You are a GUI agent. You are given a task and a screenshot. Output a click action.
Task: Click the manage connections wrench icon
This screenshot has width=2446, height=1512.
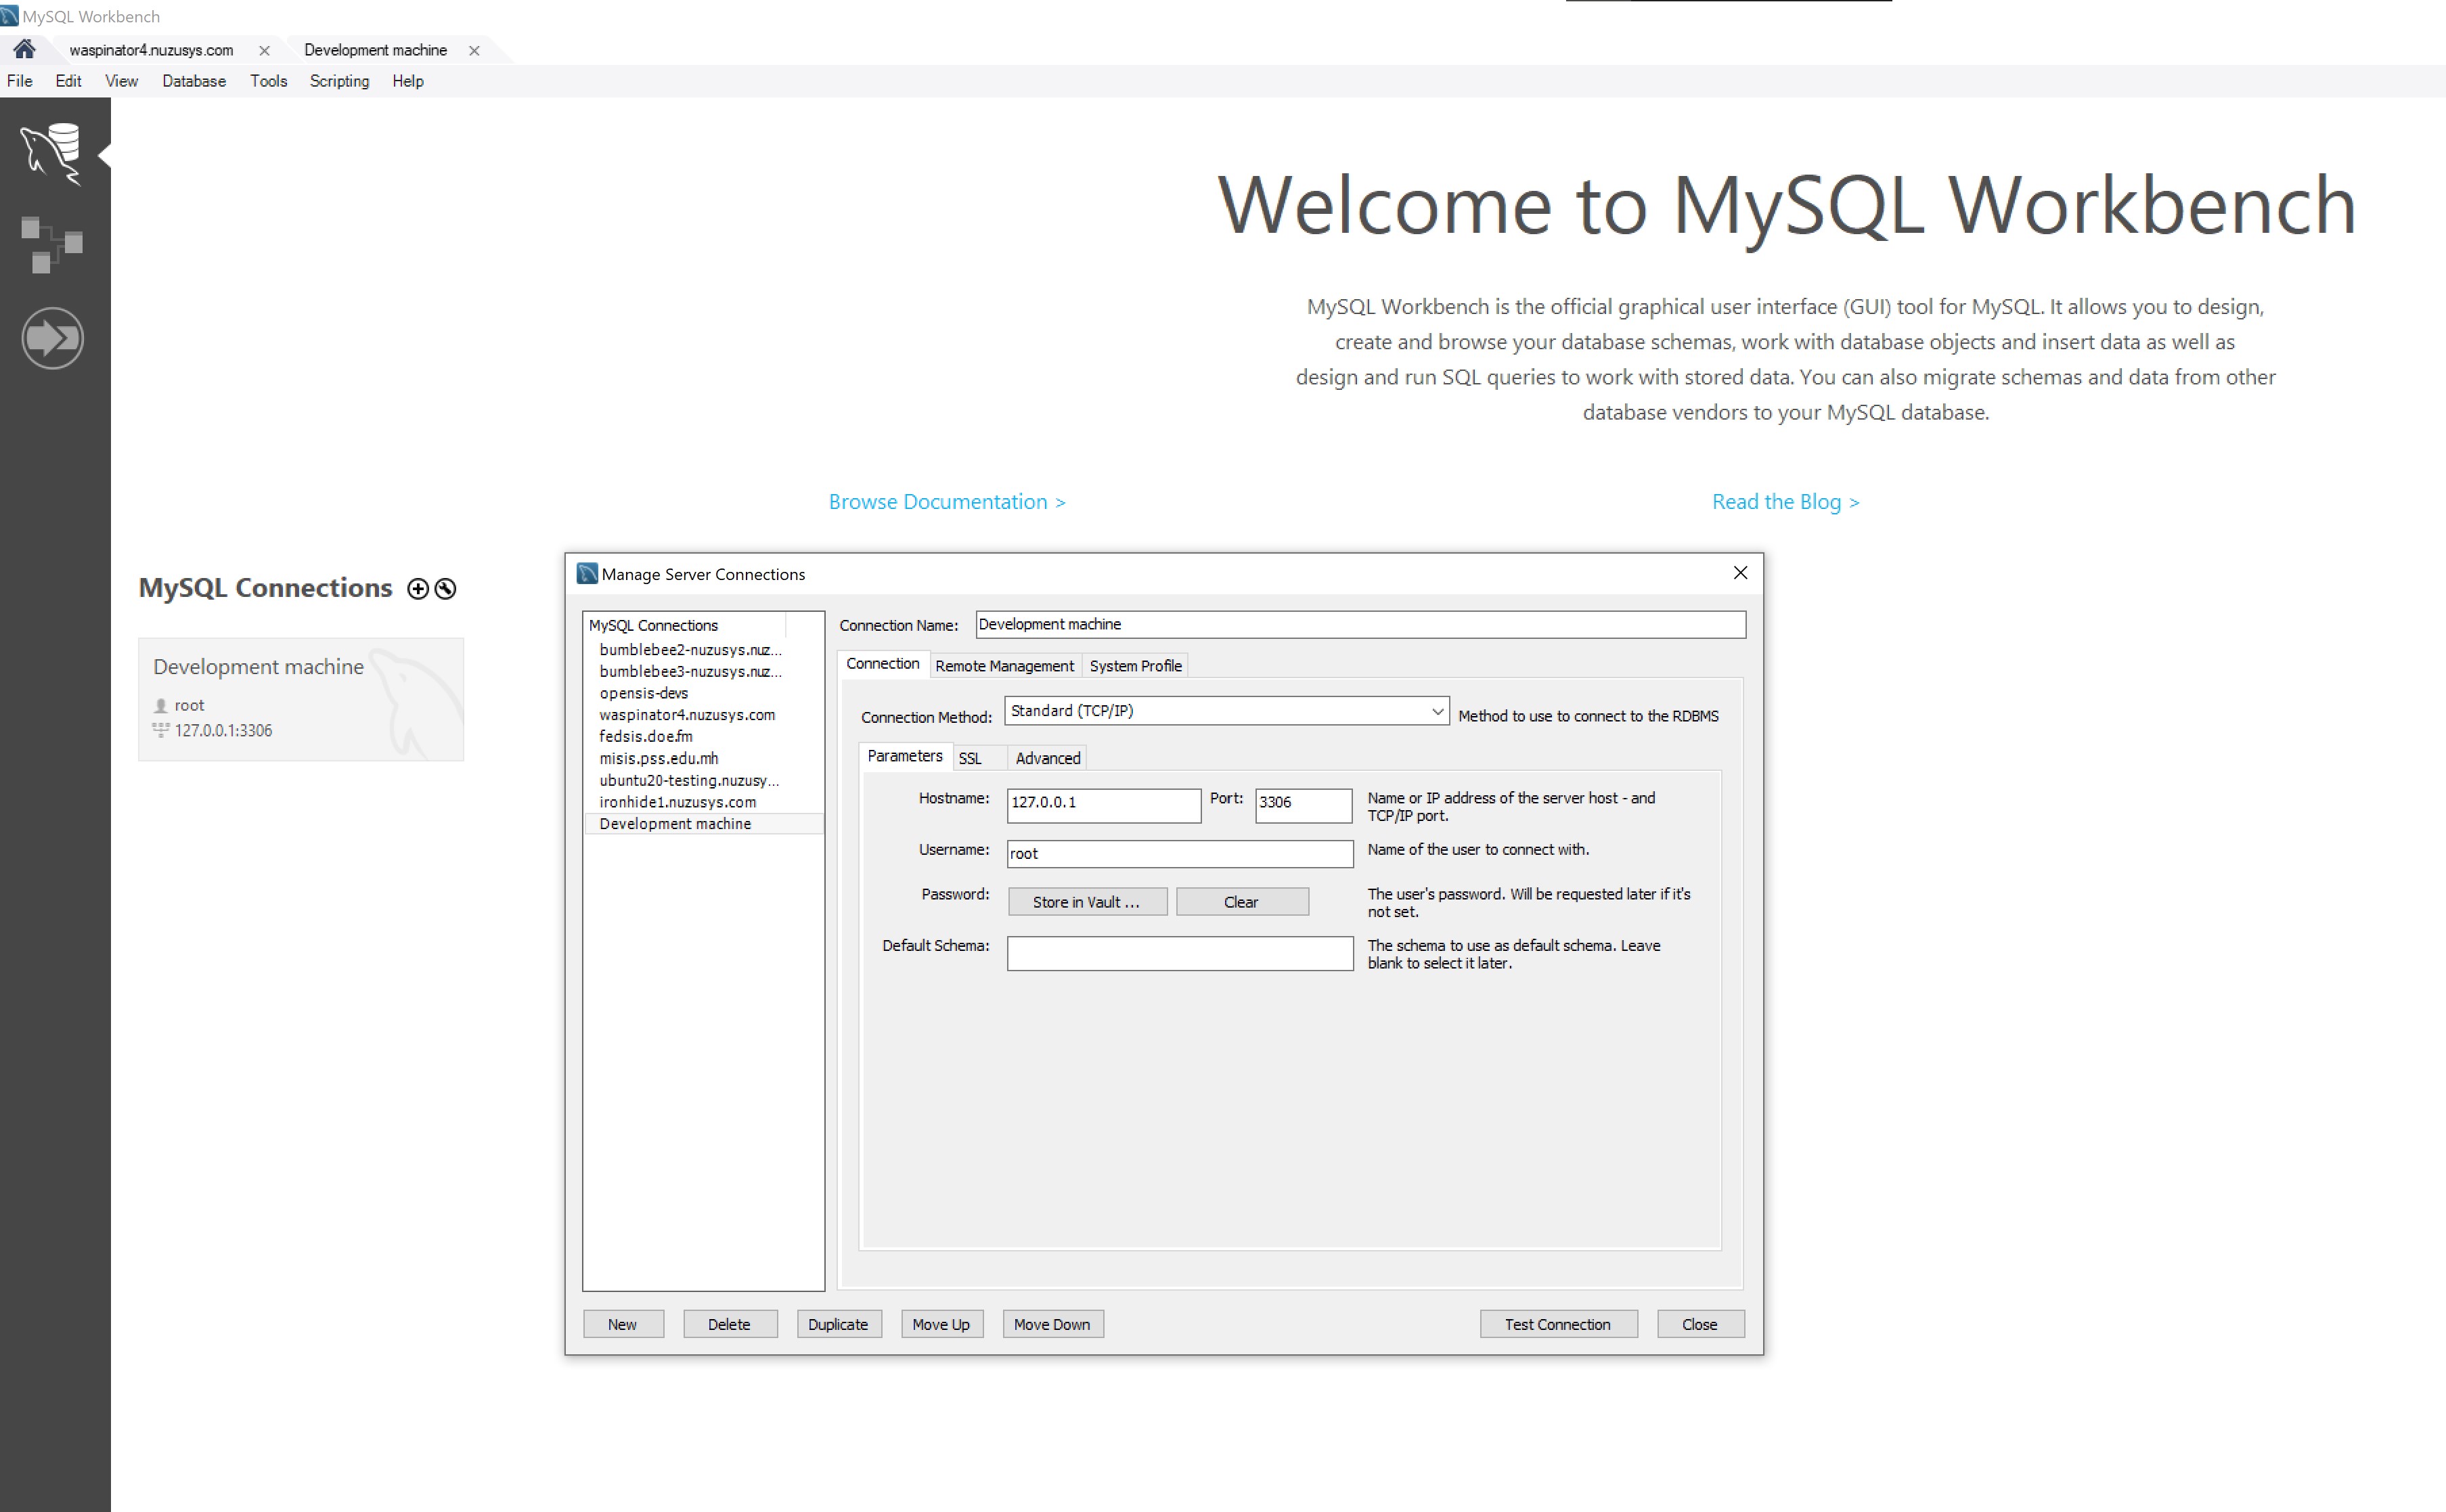click(446, 589)
